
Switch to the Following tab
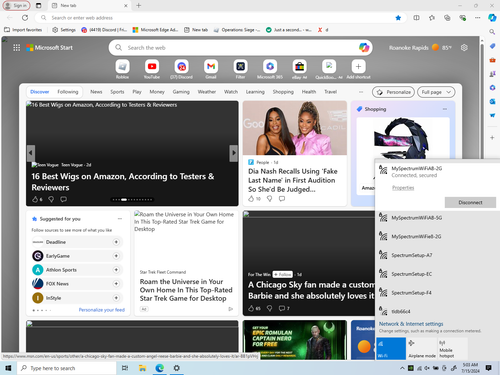click(x=68, y=92)
